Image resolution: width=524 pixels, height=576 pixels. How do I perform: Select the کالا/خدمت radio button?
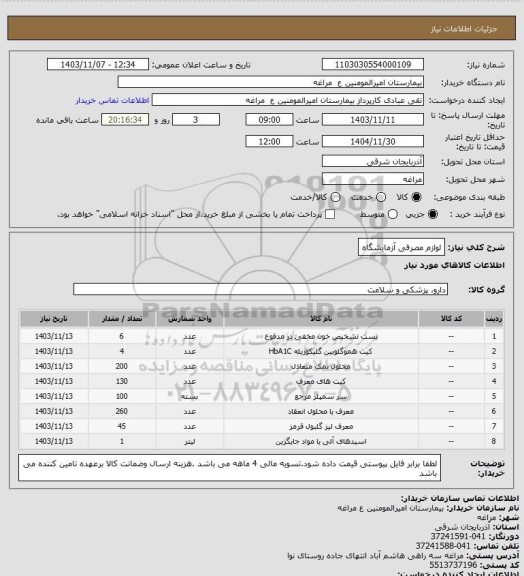335,197
